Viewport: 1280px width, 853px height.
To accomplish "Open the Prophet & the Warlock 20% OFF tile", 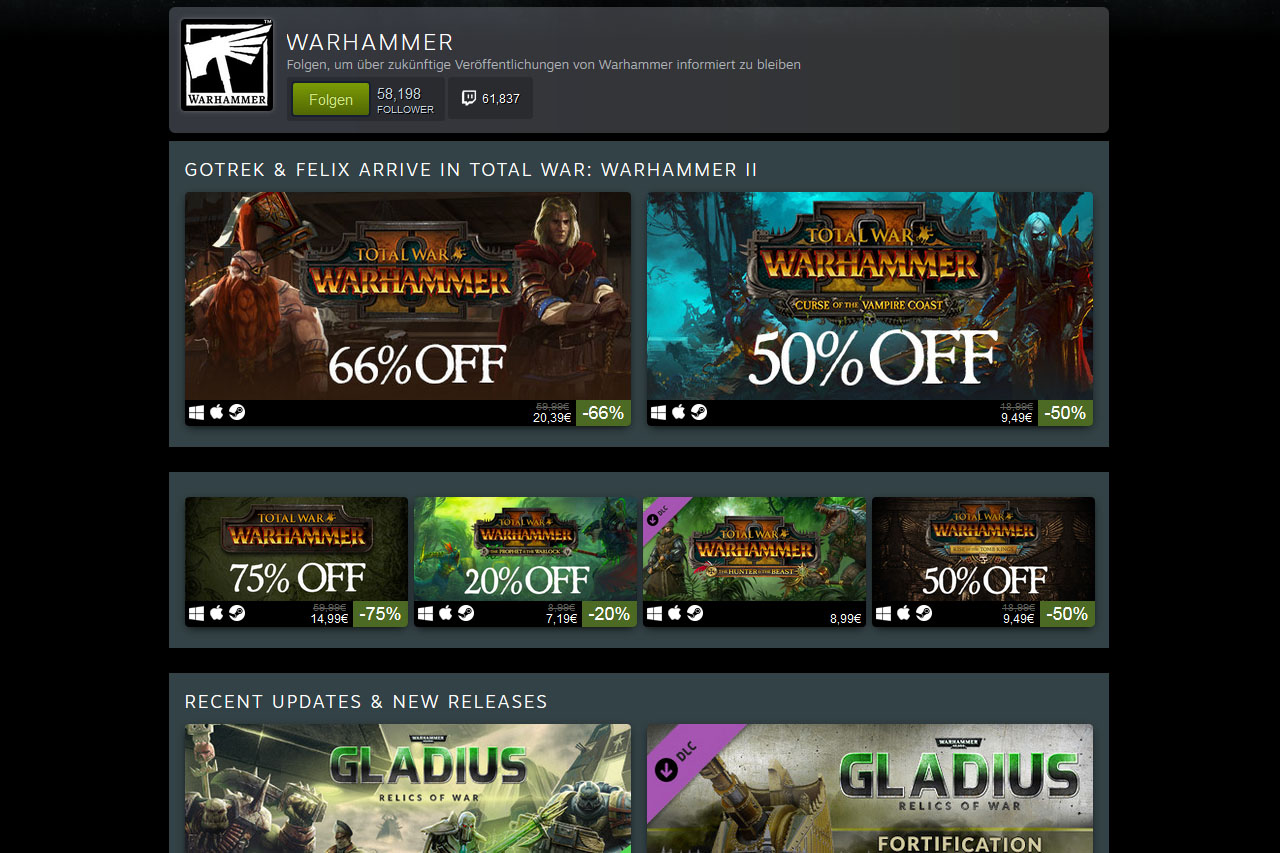I will coord(525,549).
